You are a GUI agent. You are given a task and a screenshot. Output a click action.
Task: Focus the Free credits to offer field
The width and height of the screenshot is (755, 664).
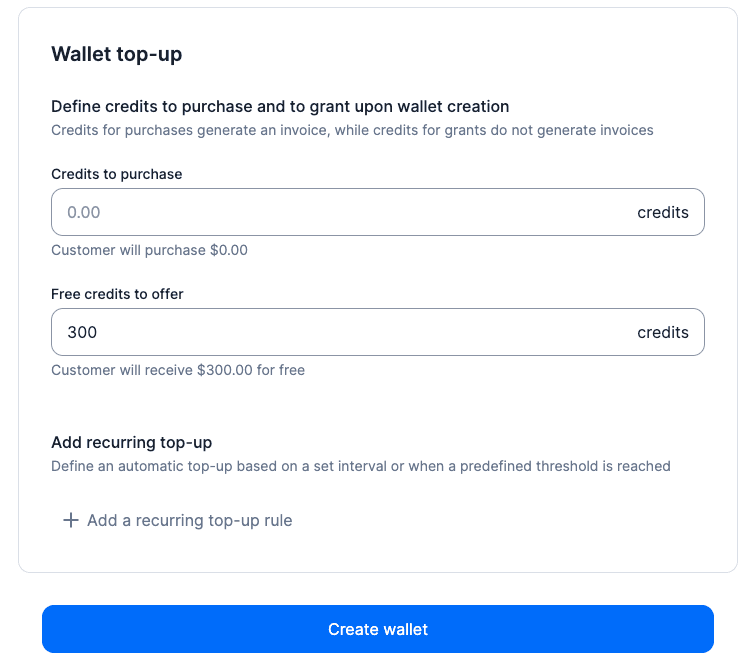click(340, 332)
